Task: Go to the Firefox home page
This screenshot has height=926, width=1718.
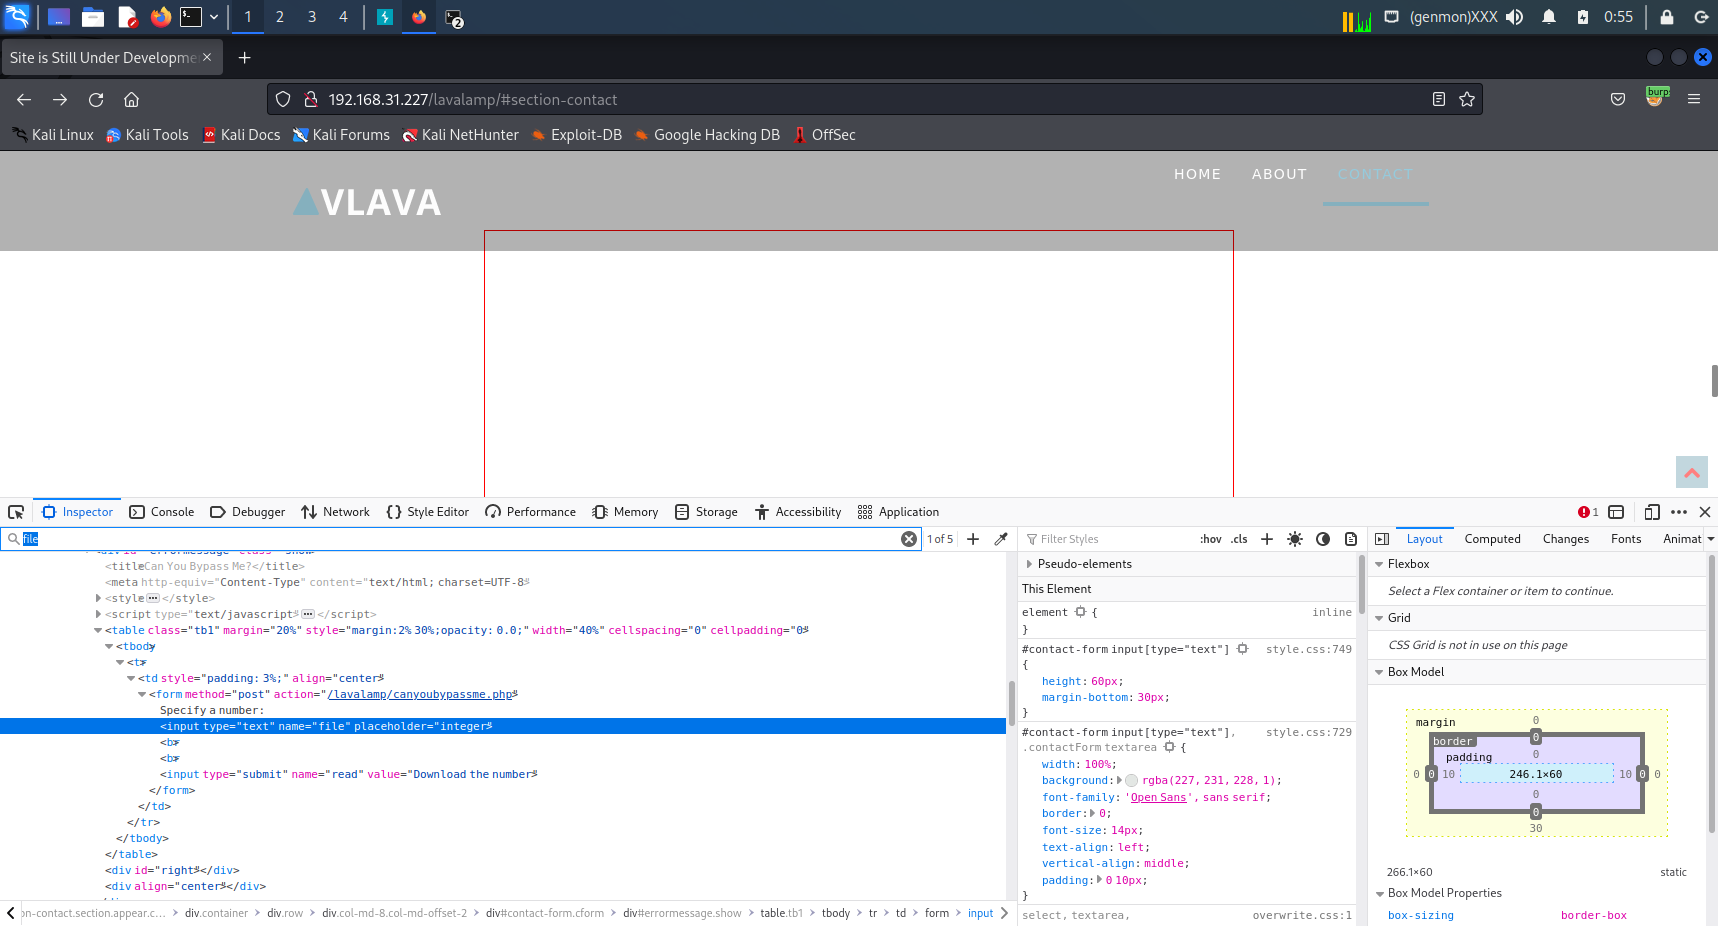Action: click(131, 100)
